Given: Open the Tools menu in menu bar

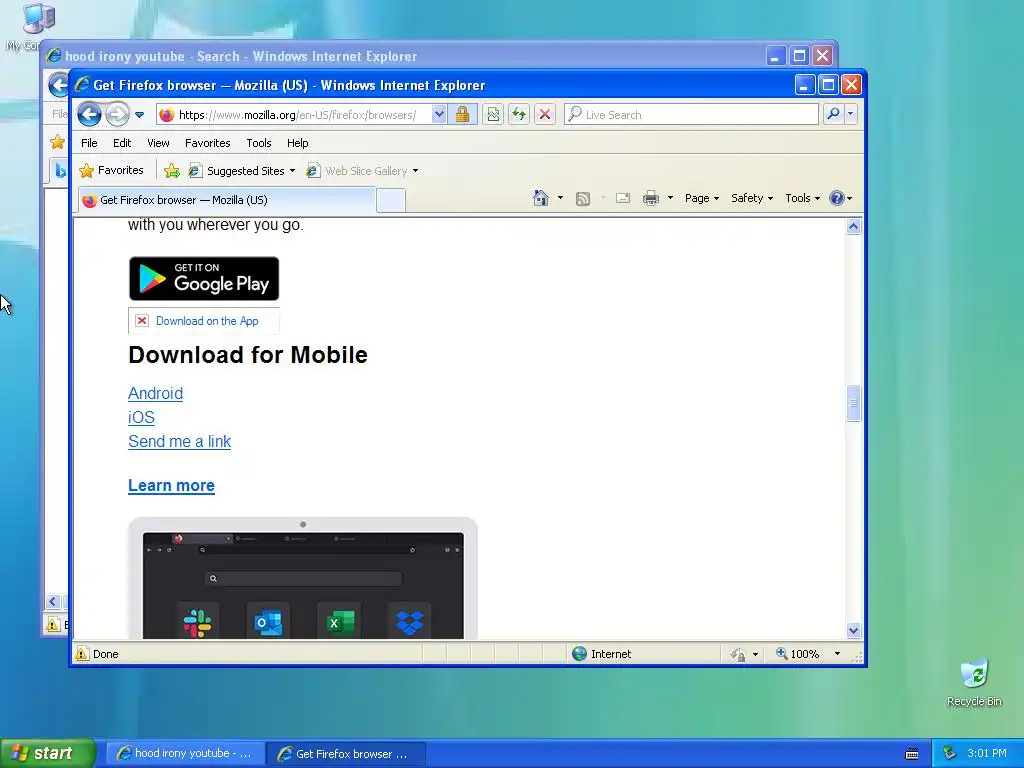Looking at the screenshot, I should (x=259, y=143).
